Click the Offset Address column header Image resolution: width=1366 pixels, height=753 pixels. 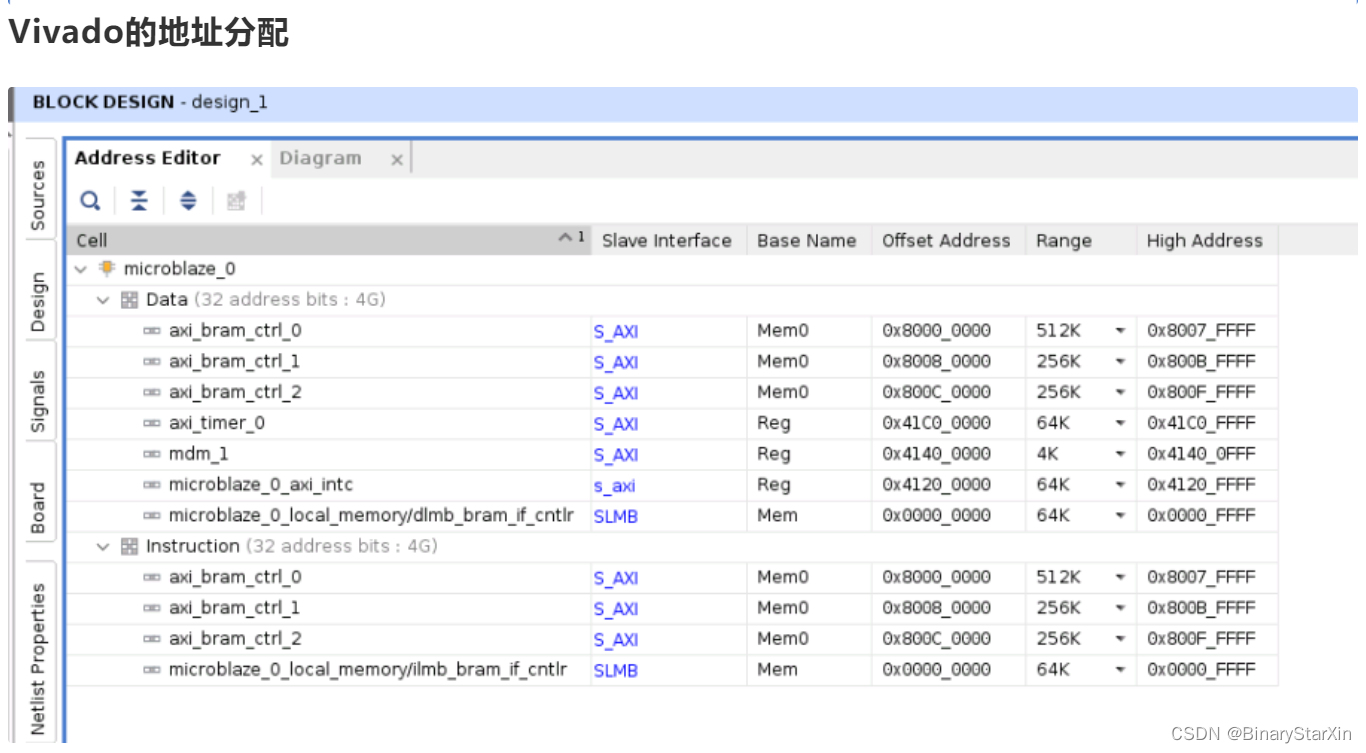pos(946,240)
